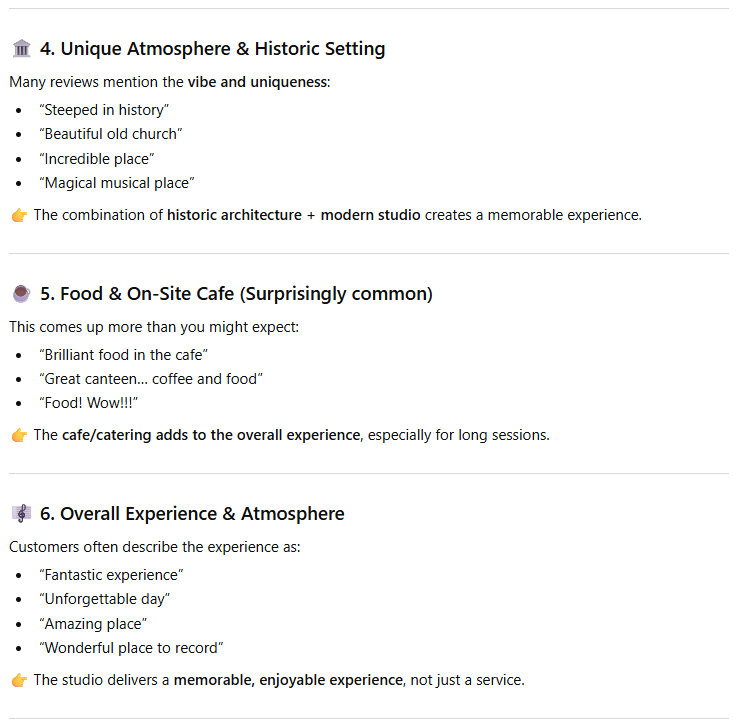
Task: Click the 'Food! Wow!!!' bullet item
Action: [88, 403]
